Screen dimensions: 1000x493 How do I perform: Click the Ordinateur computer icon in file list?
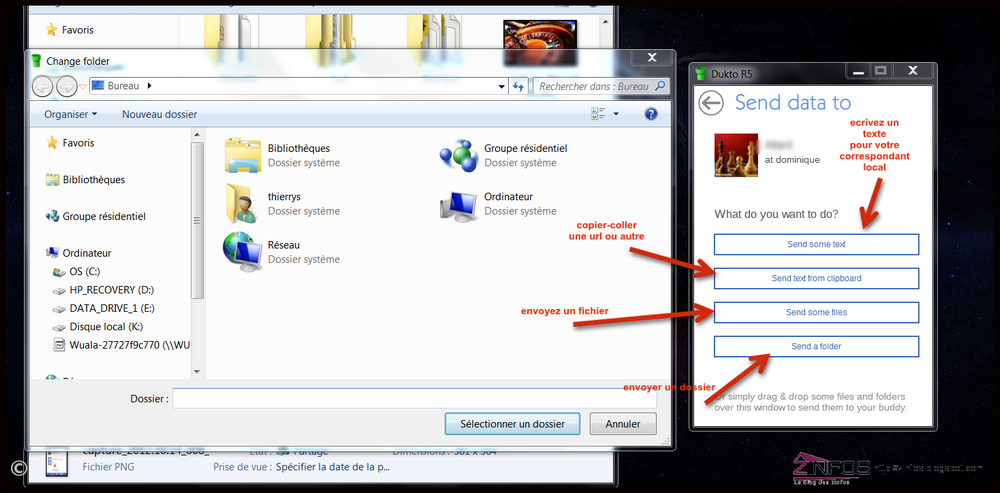click(459, 205)
